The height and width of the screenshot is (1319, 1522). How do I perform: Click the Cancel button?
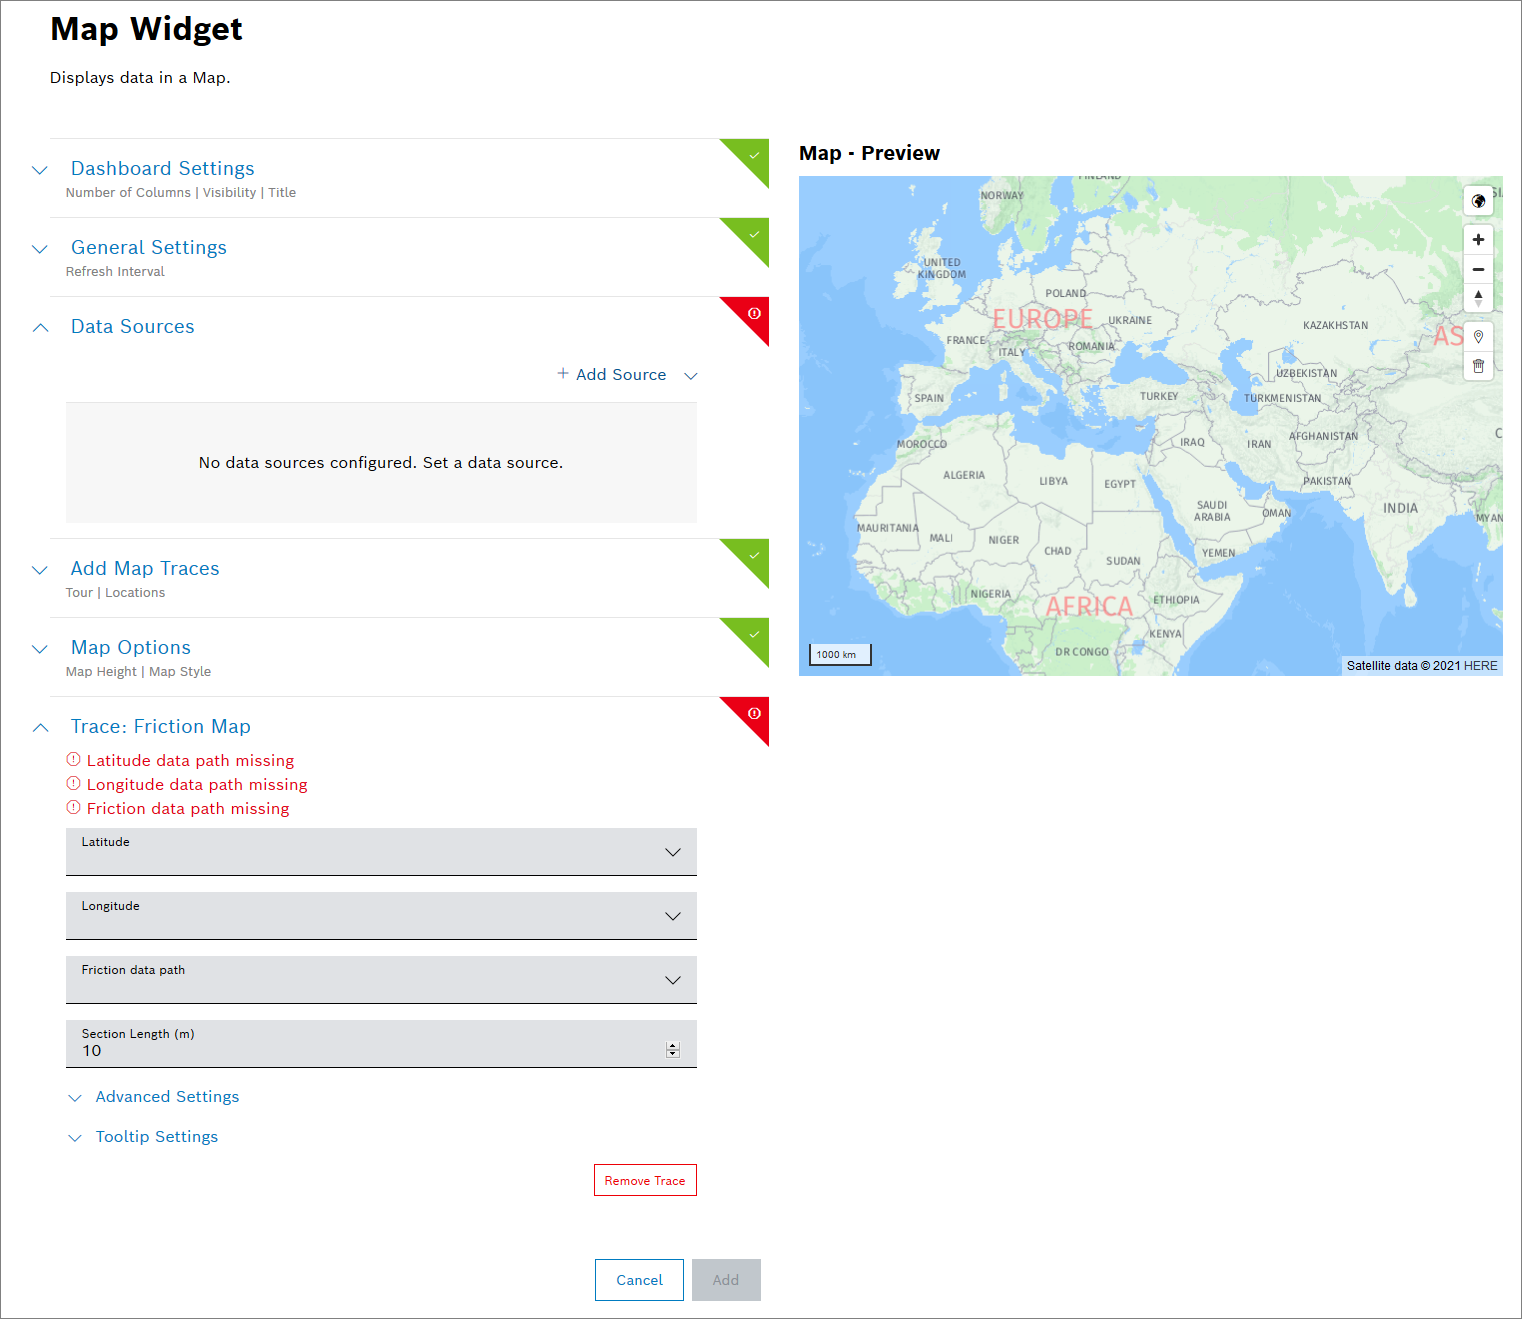639,1280
